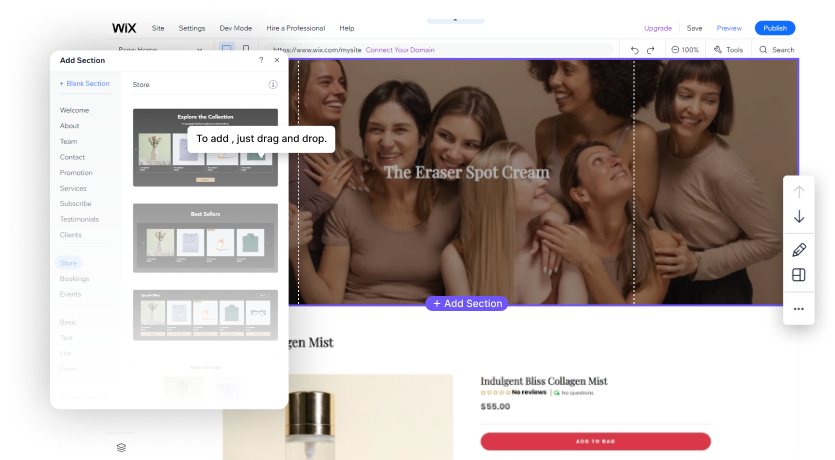Open the Tools dropdown
Viewport: 835px width, 460px height.
(728, 49)
